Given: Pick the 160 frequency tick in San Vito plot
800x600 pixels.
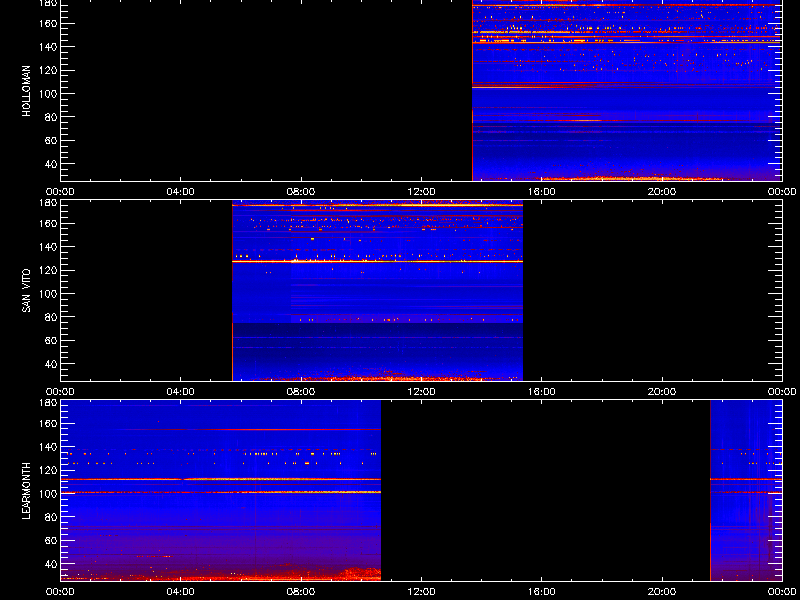Looking at the screenshot, I should click(x=47, y=223).
